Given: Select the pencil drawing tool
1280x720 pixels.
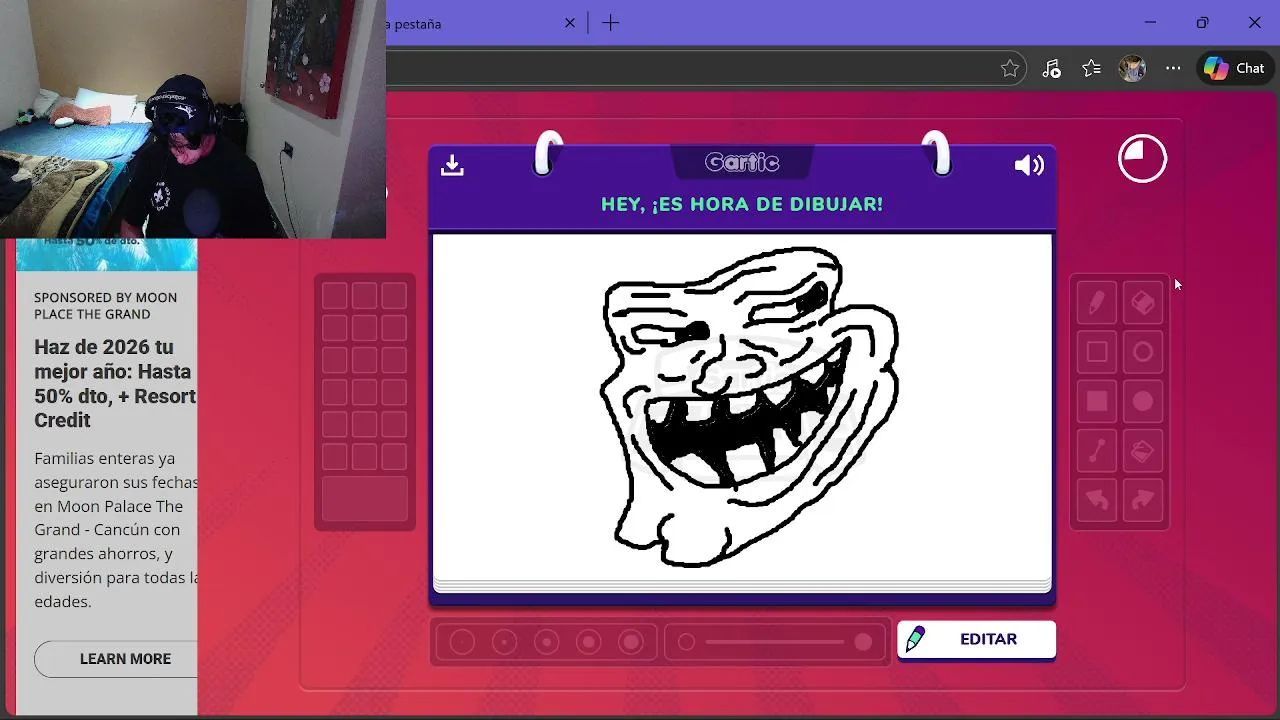Looking at the screenshot, I should (x=1097, y=302).
